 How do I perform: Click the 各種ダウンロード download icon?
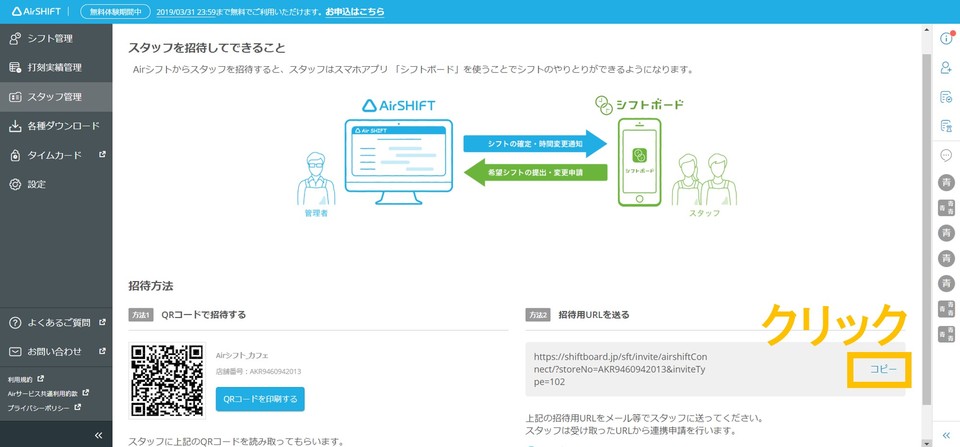(15, 126)
